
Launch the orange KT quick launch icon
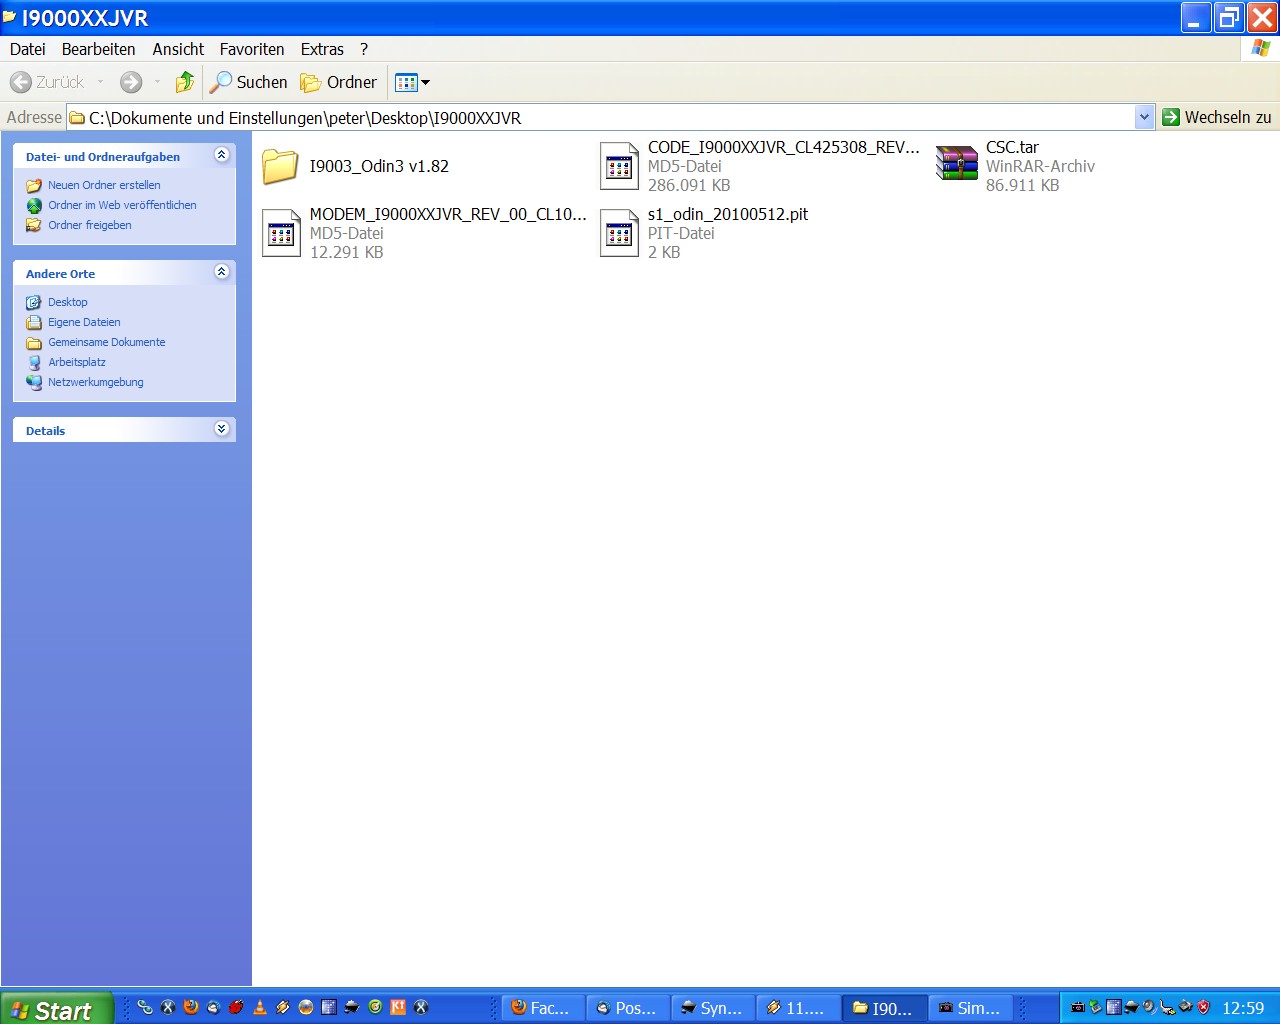click(x=398, y=1007)
